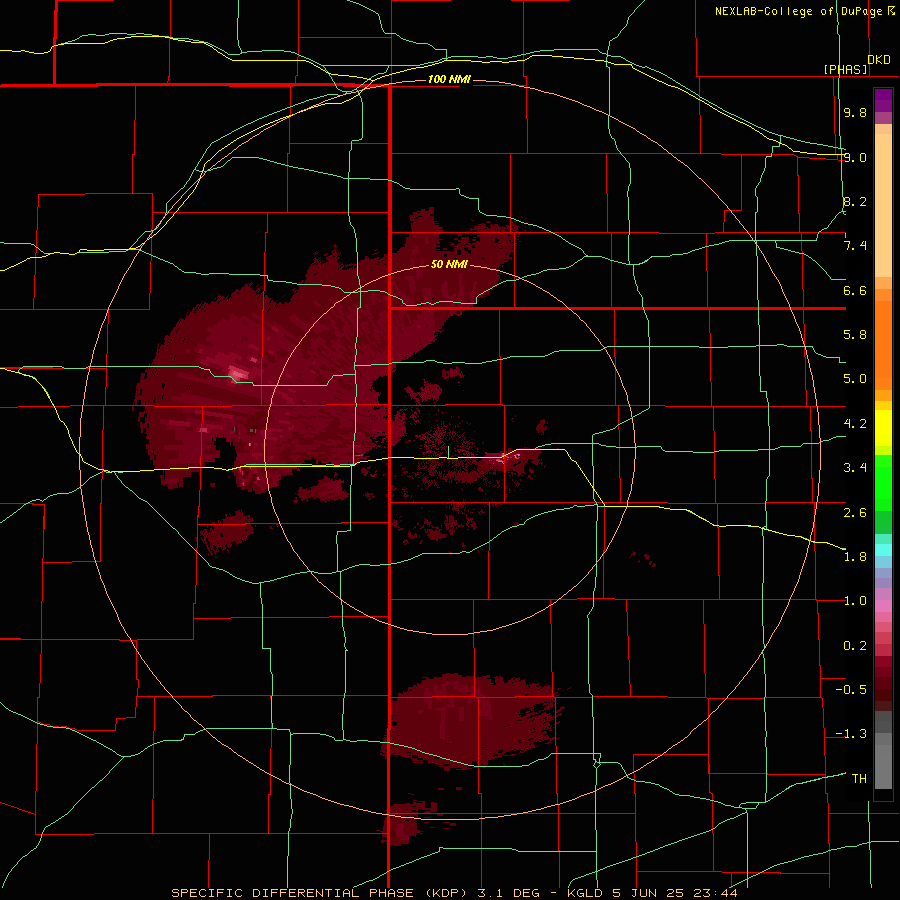Click the 1.8 scale value

point(855,557)
